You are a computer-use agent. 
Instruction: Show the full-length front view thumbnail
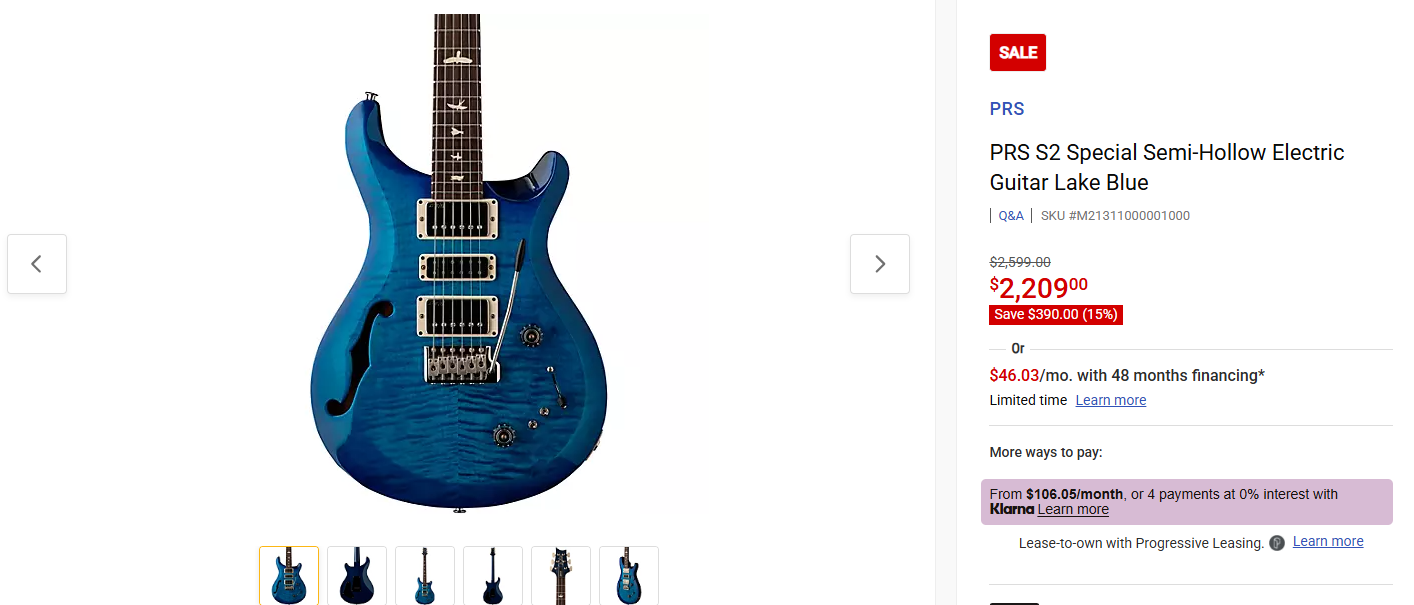(425, 576)
